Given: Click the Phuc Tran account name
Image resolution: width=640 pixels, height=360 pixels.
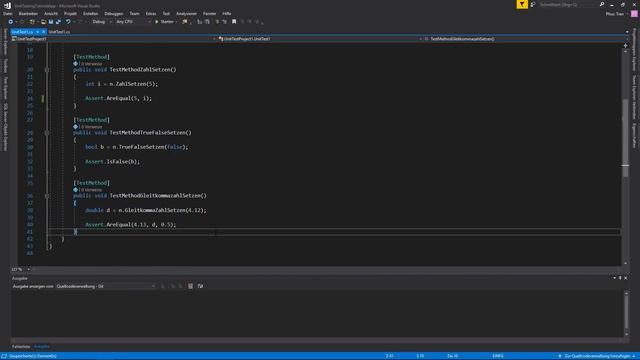Looking at the screenshot, I should (x=615, y=14).
